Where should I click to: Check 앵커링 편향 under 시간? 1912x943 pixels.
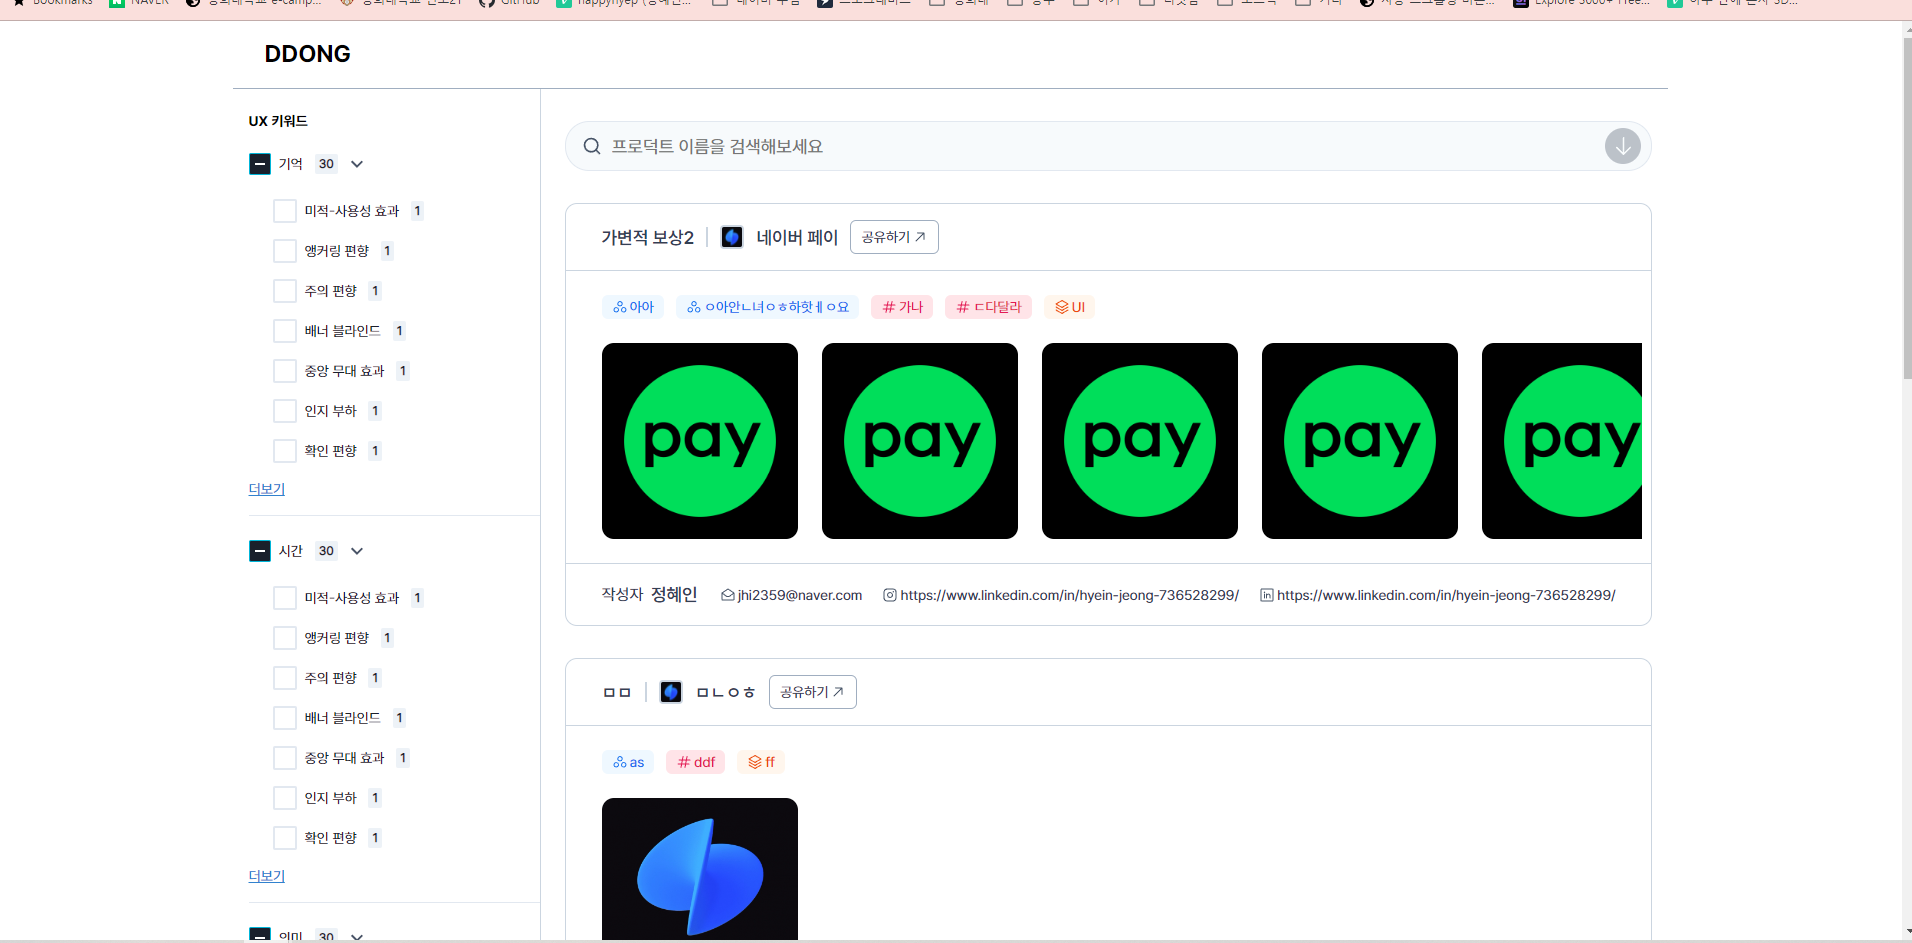[x=285, y=638]
